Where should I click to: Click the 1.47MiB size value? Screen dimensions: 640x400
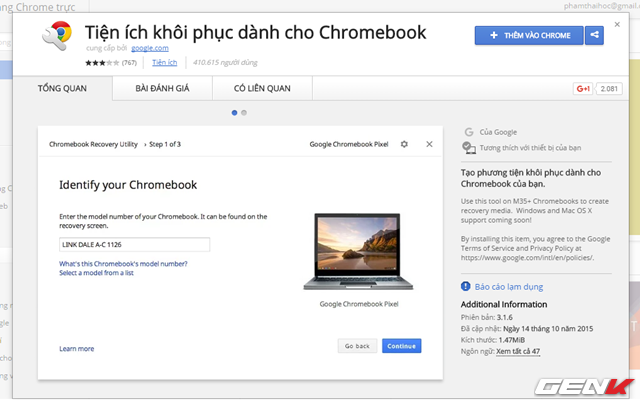click(511, 340)
